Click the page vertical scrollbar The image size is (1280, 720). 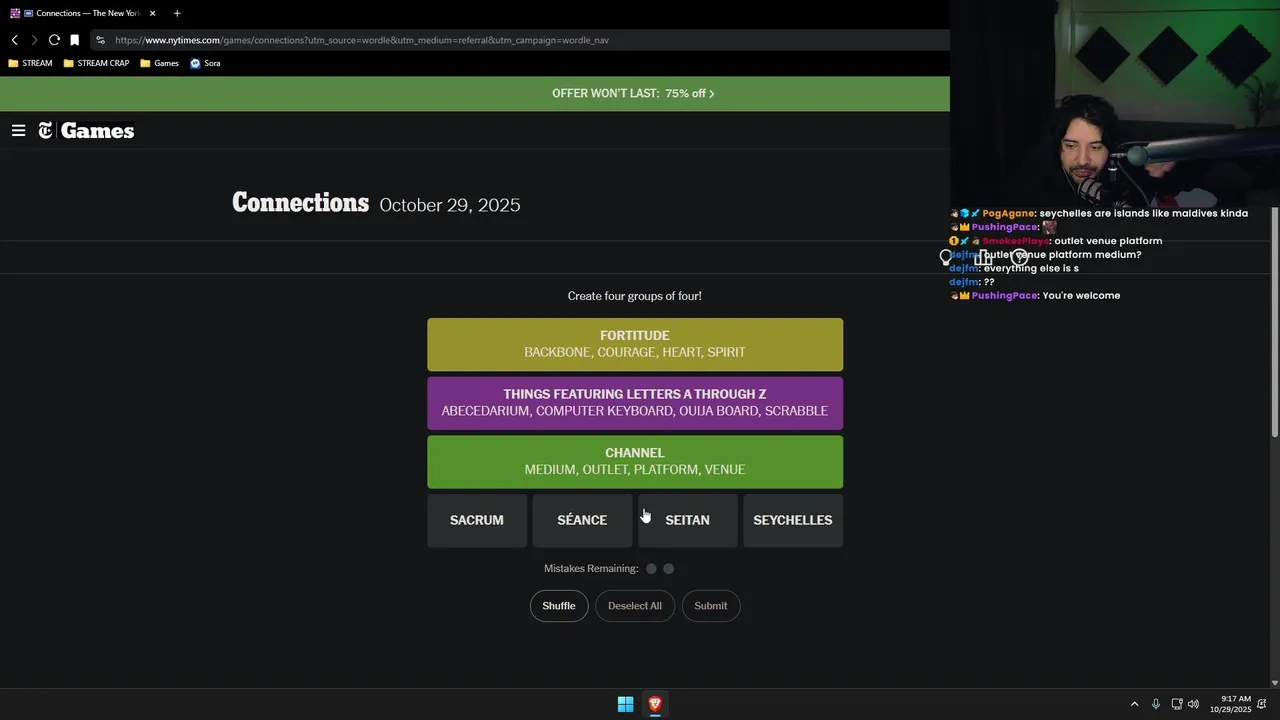(x=1274, y=320)
